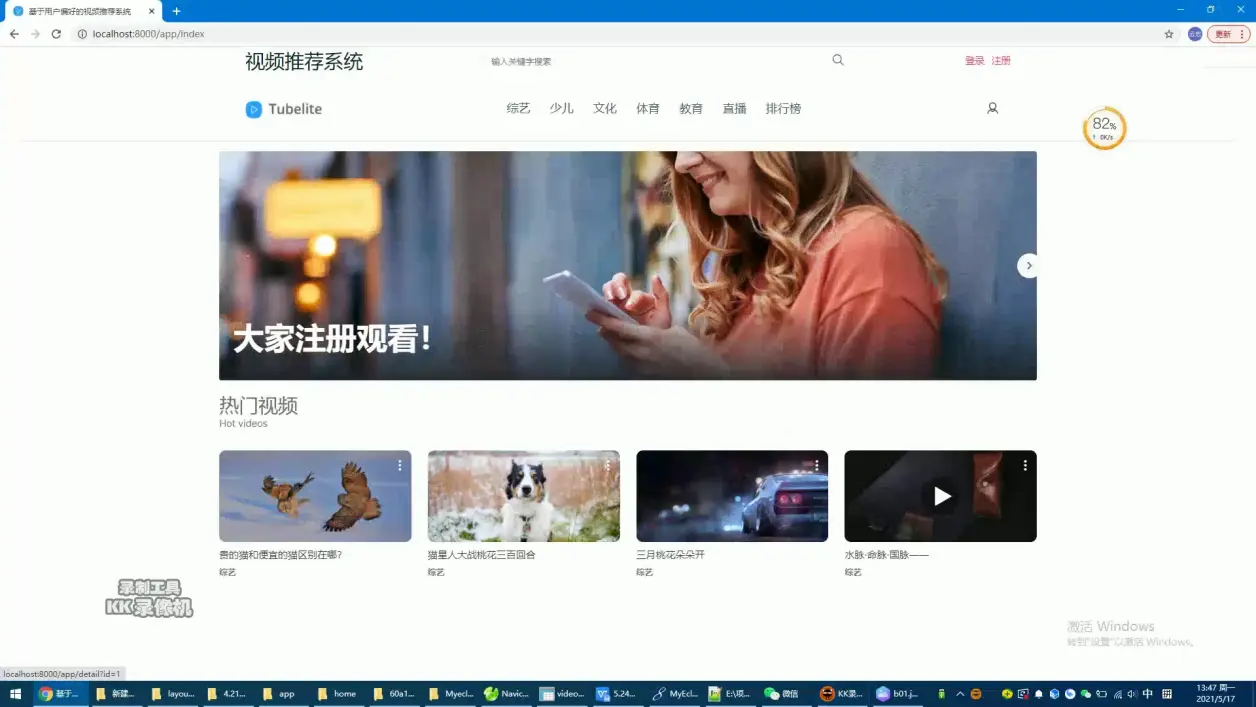Open the car video thumbnail
1256x707 pixels.
tap(732, 496)
